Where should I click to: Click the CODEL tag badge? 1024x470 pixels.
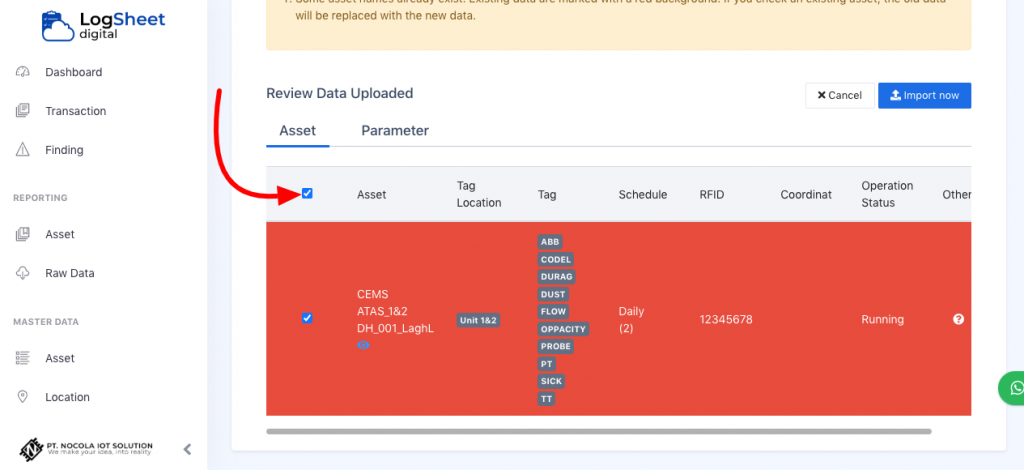(556, 259)
